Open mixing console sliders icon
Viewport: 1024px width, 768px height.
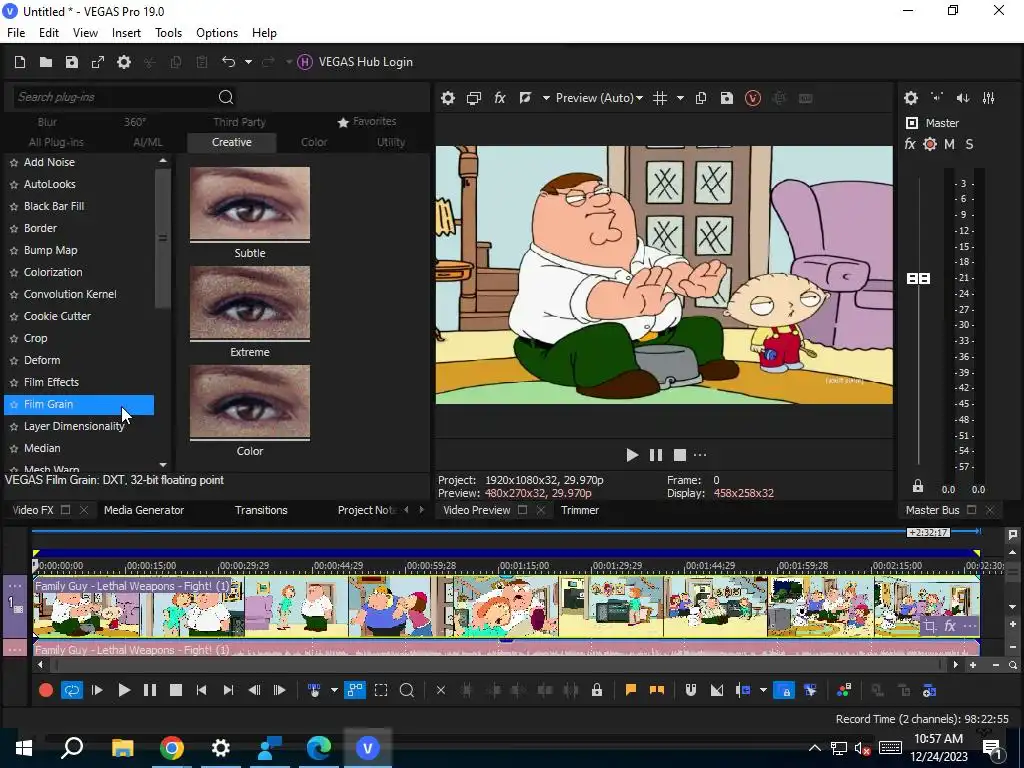coord(989,98)
